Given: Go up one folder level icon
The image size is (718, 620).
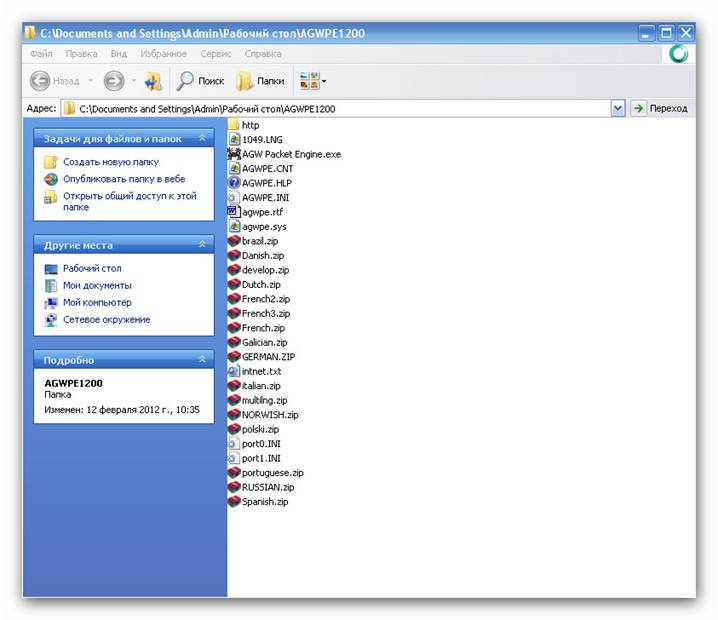Looking at the screenshot, I should click(153, 81).
